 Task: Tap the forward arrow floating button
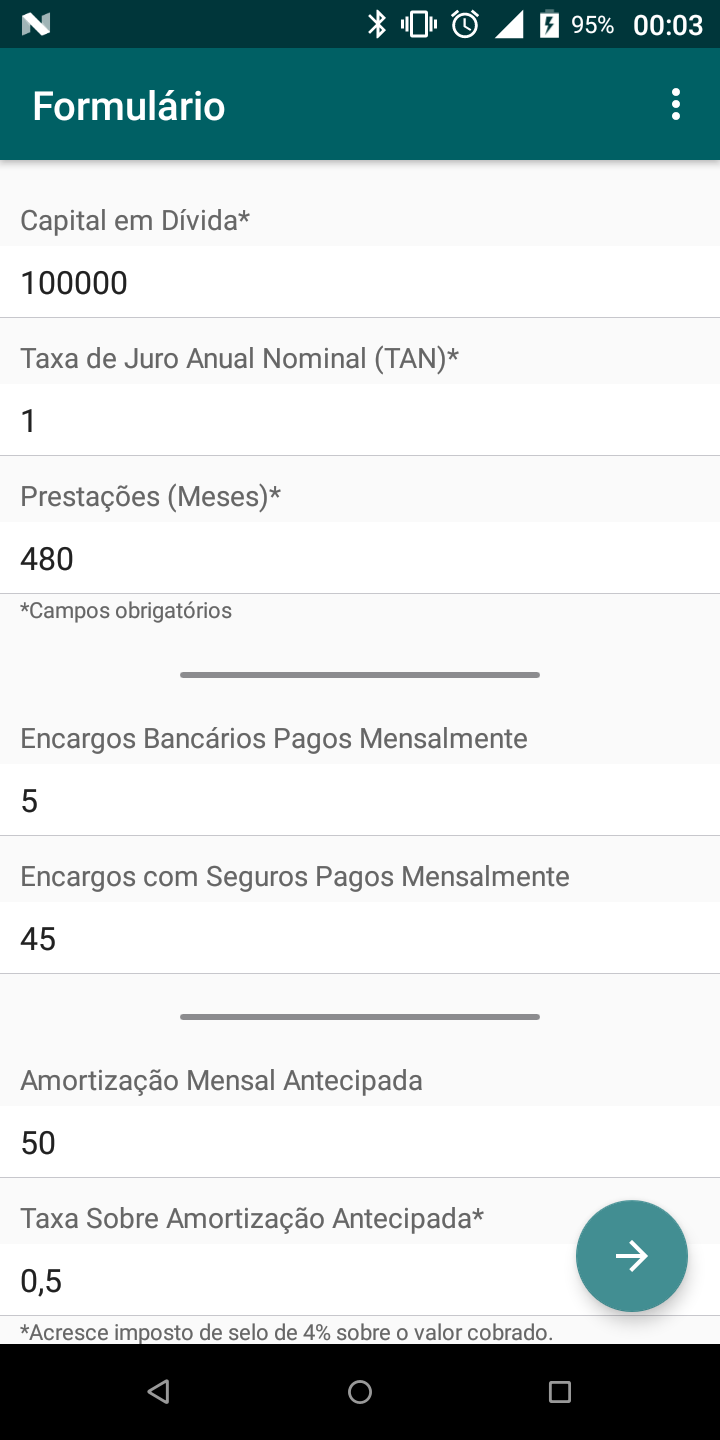point(631,1255)
